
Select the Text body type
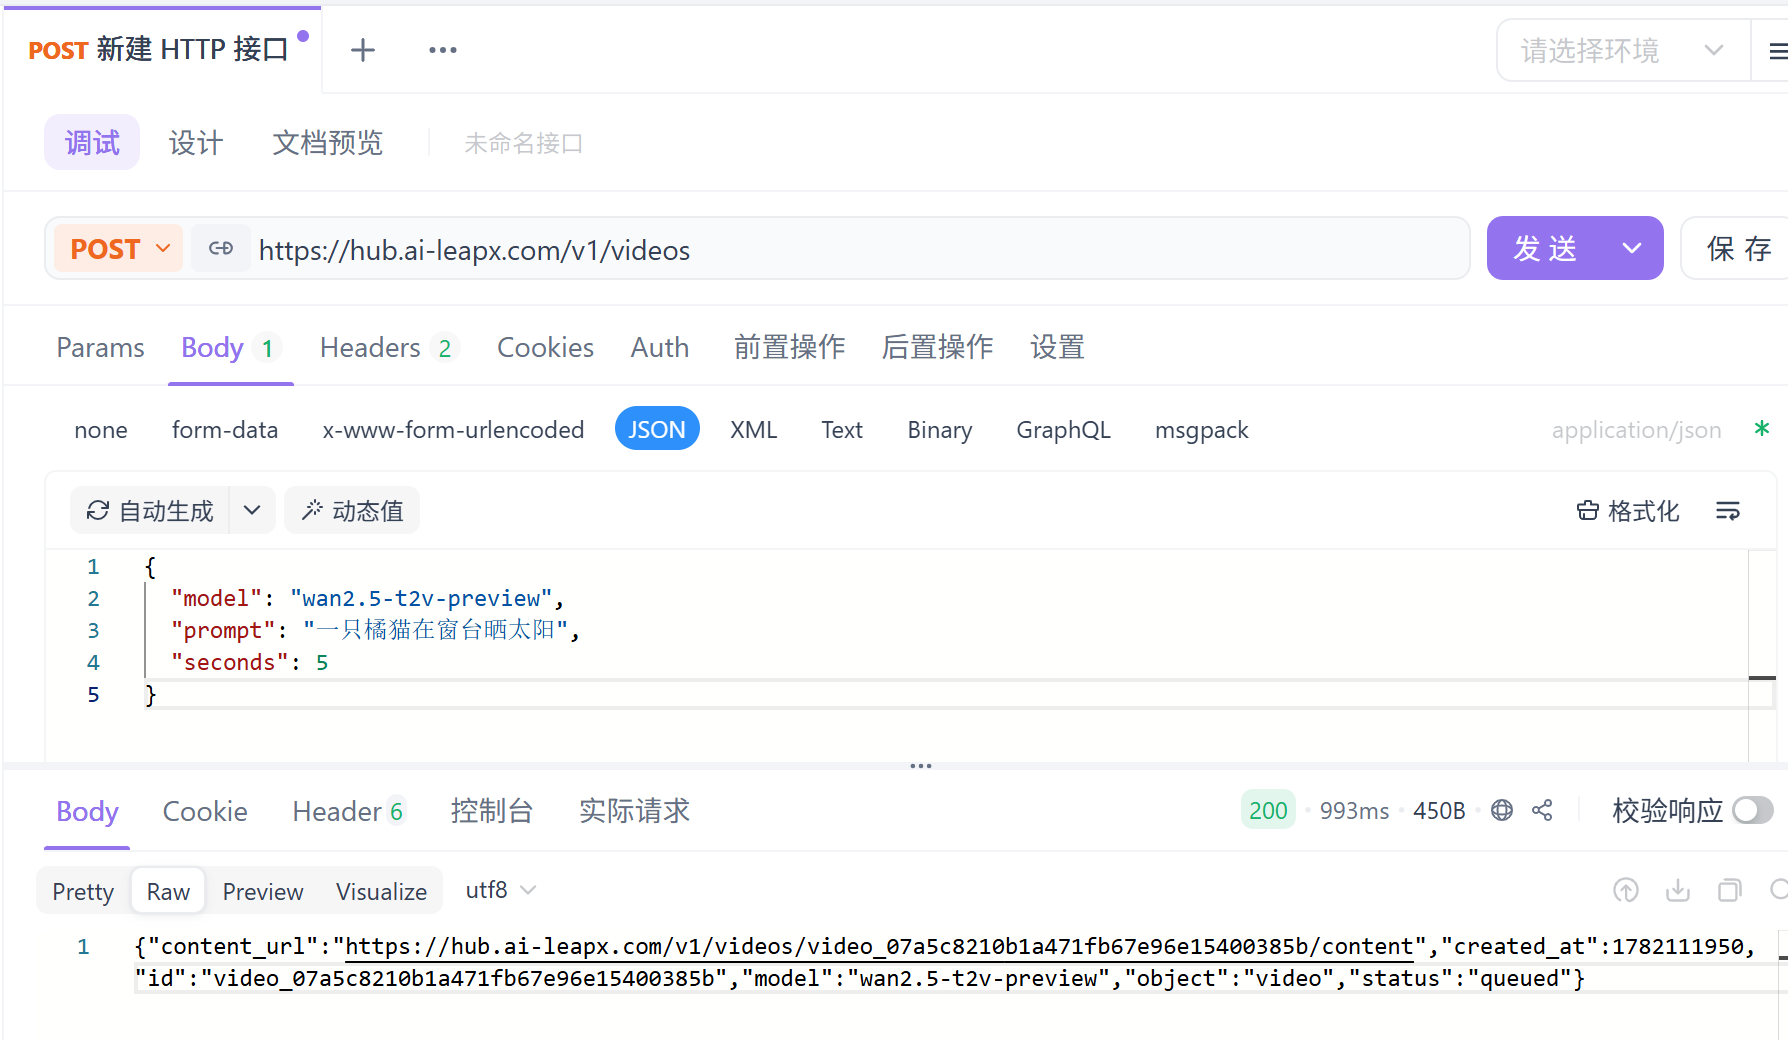(x=842, y=430)
